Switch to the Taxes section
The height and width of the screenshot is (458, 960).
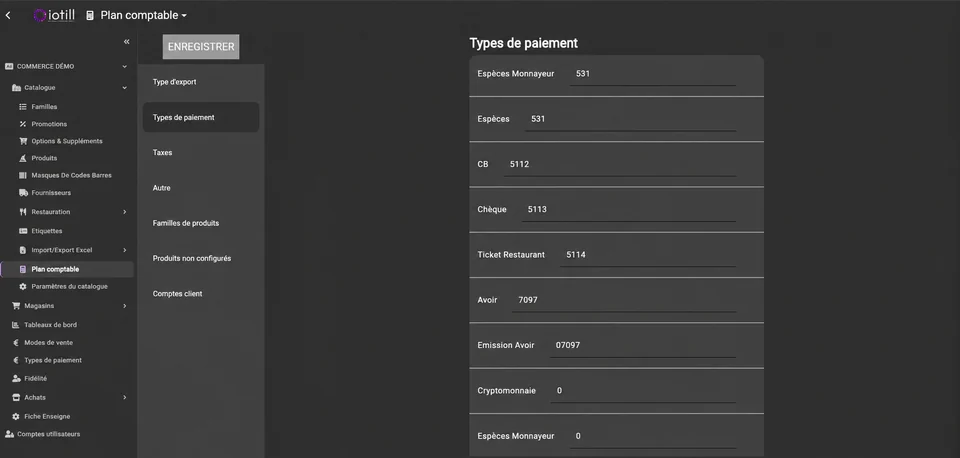pyautogui.click(x=201, y=152)
